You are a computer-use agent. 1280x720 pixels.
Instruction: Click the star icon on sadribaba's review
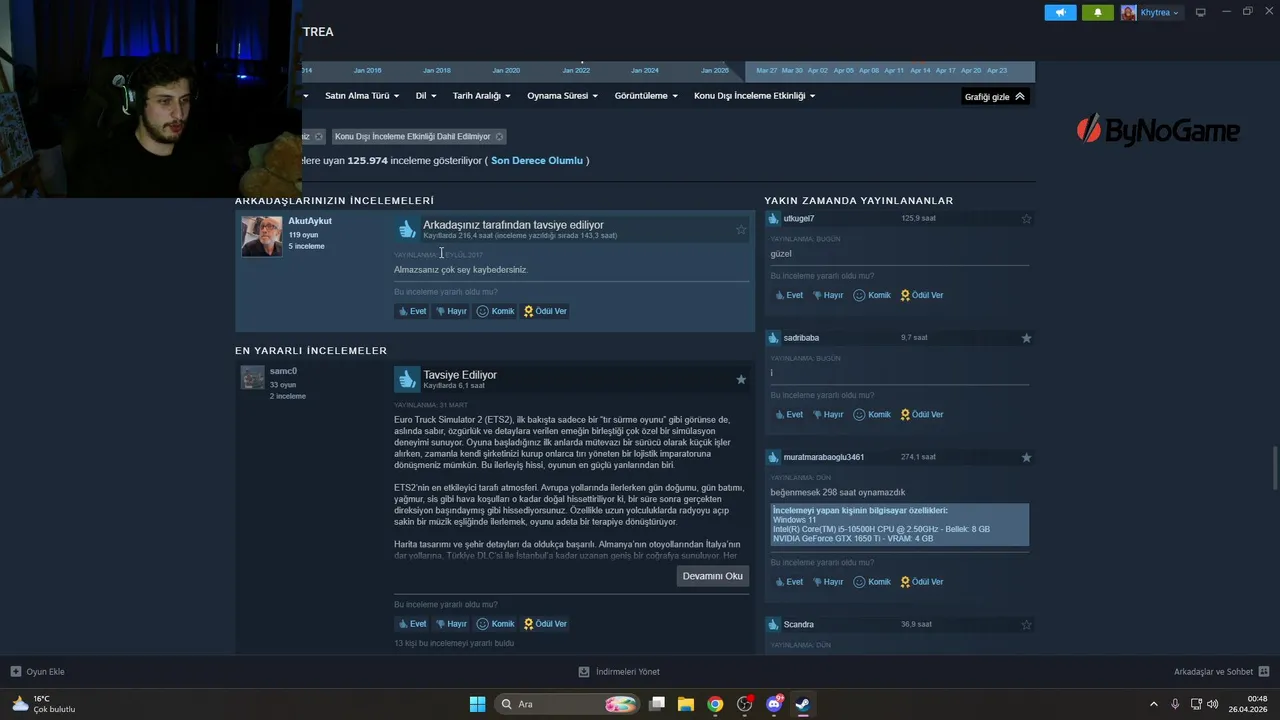pyautogui.click(x=1026, y=338)
